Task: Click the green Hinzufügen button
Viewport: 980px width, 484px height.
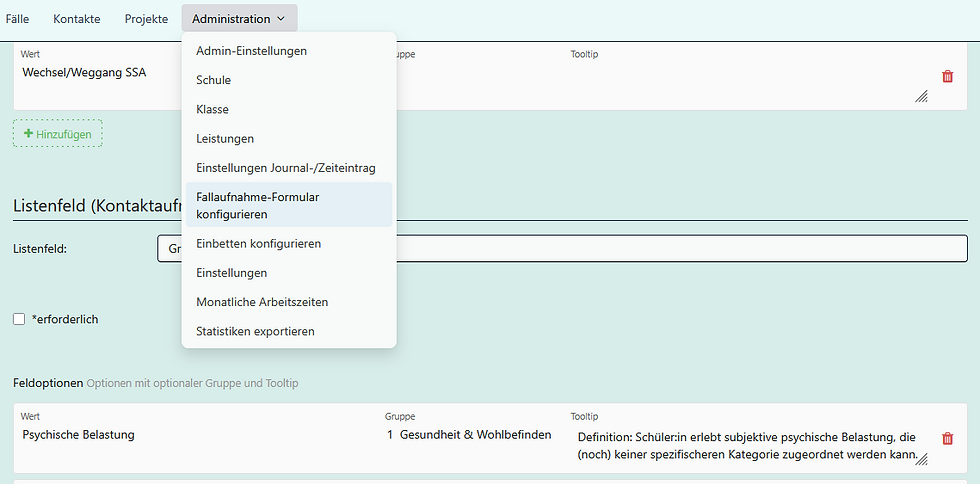Action: [x=58, y=134]
